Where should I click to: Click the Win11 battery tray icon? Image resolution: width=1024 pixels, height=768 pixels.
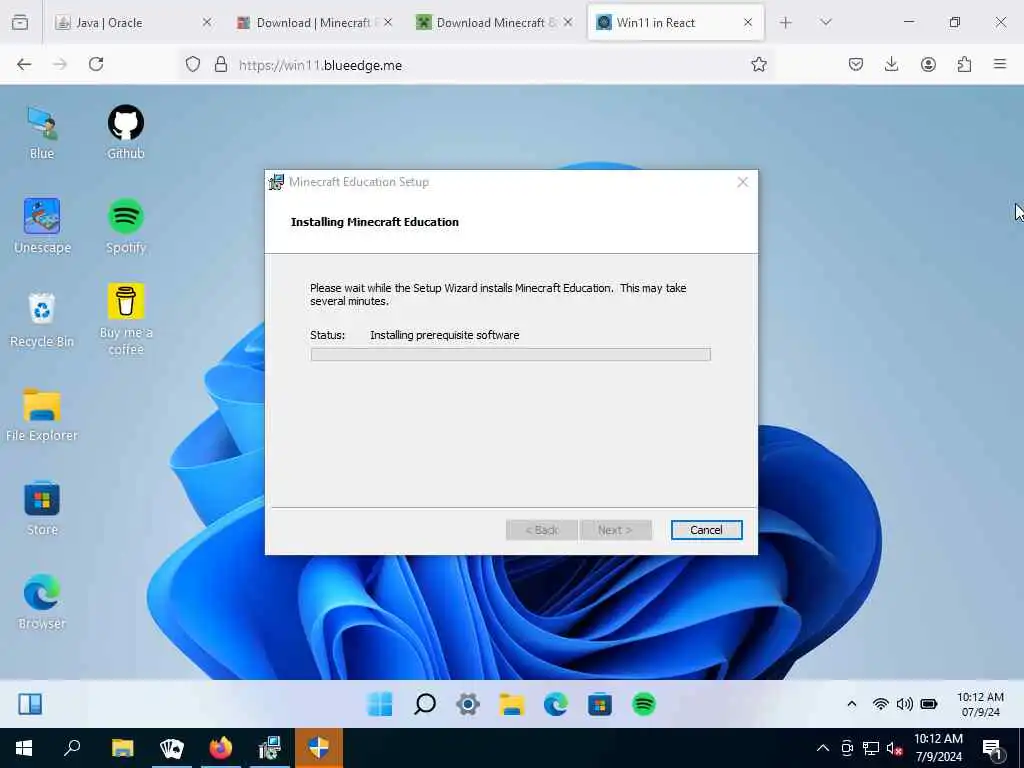(x=929, y=704)
